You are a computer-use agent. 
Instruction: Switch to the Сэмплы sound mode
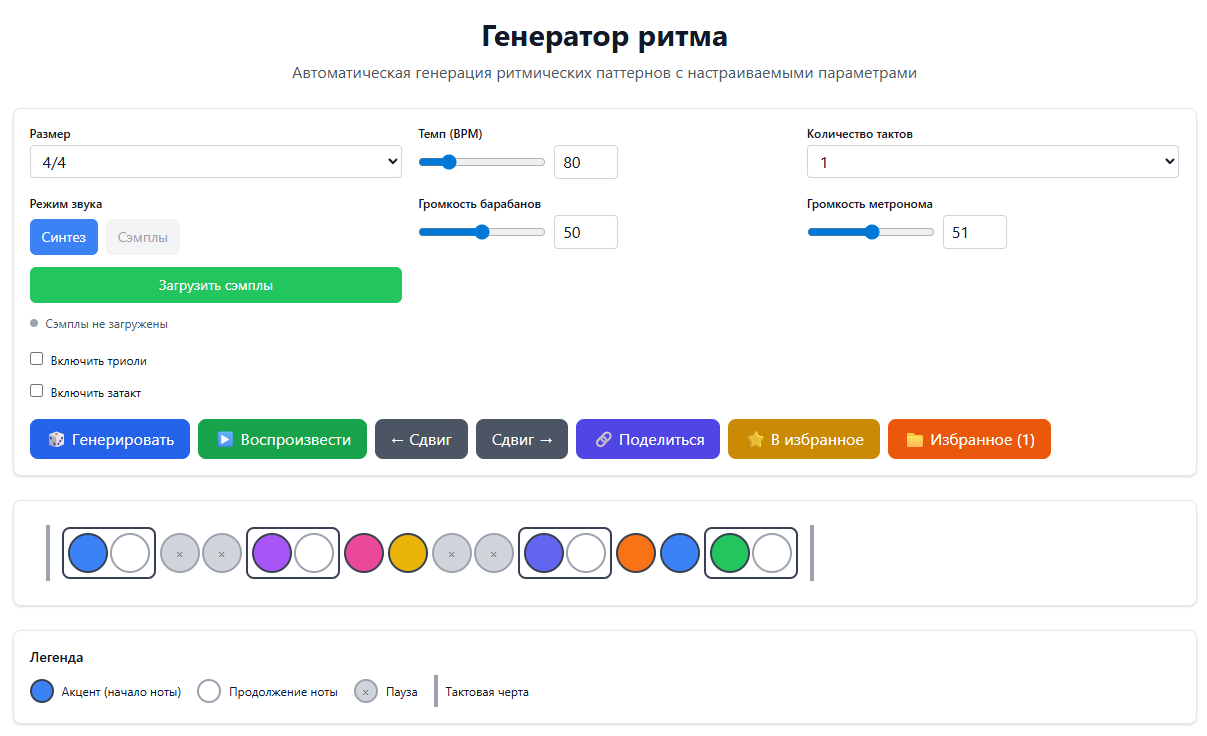pos(142,237)
